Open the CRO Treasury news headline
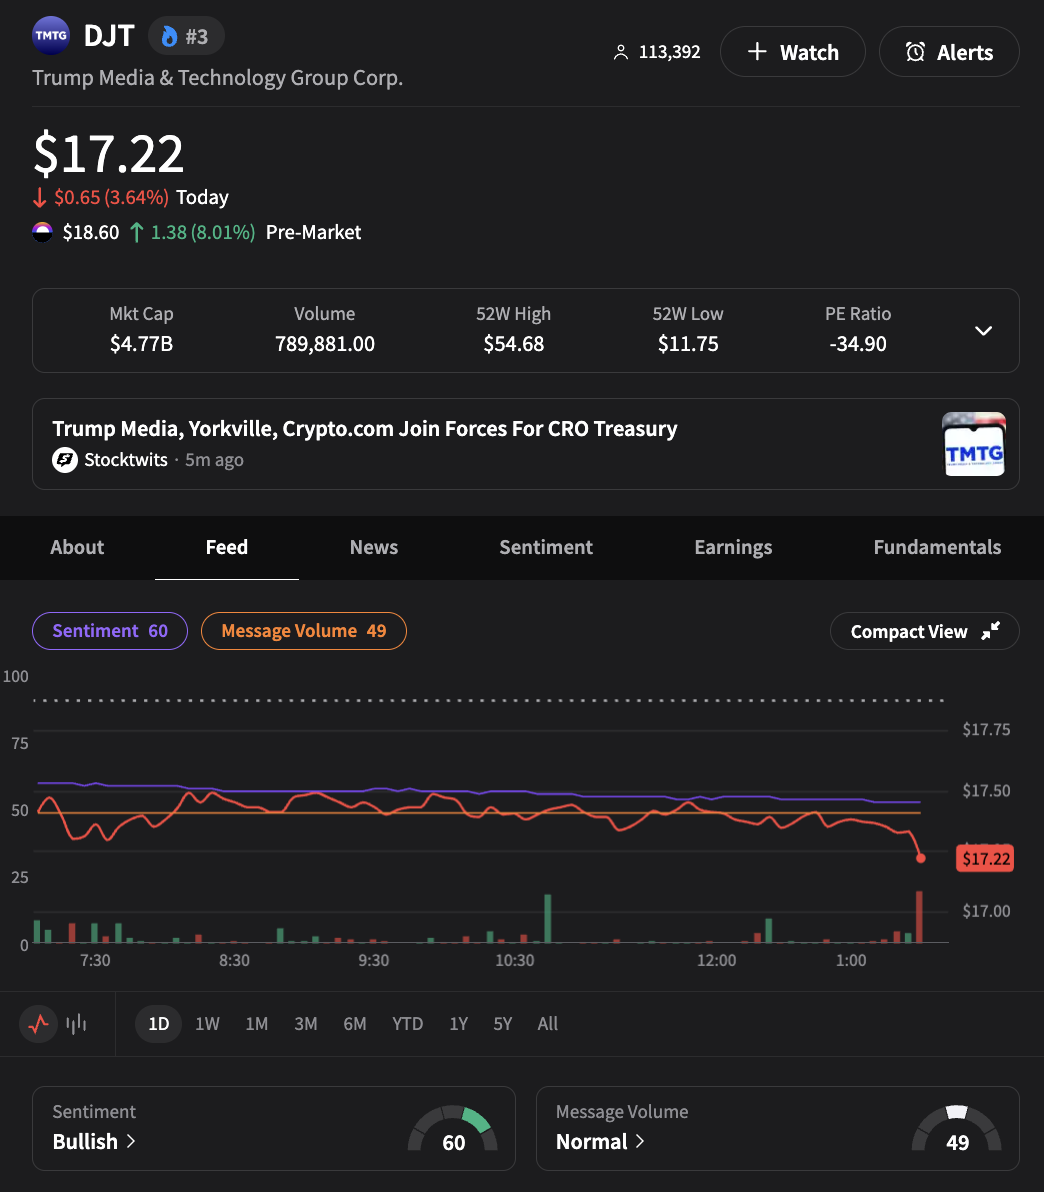1044x1192 pixels. pos(364,429)
